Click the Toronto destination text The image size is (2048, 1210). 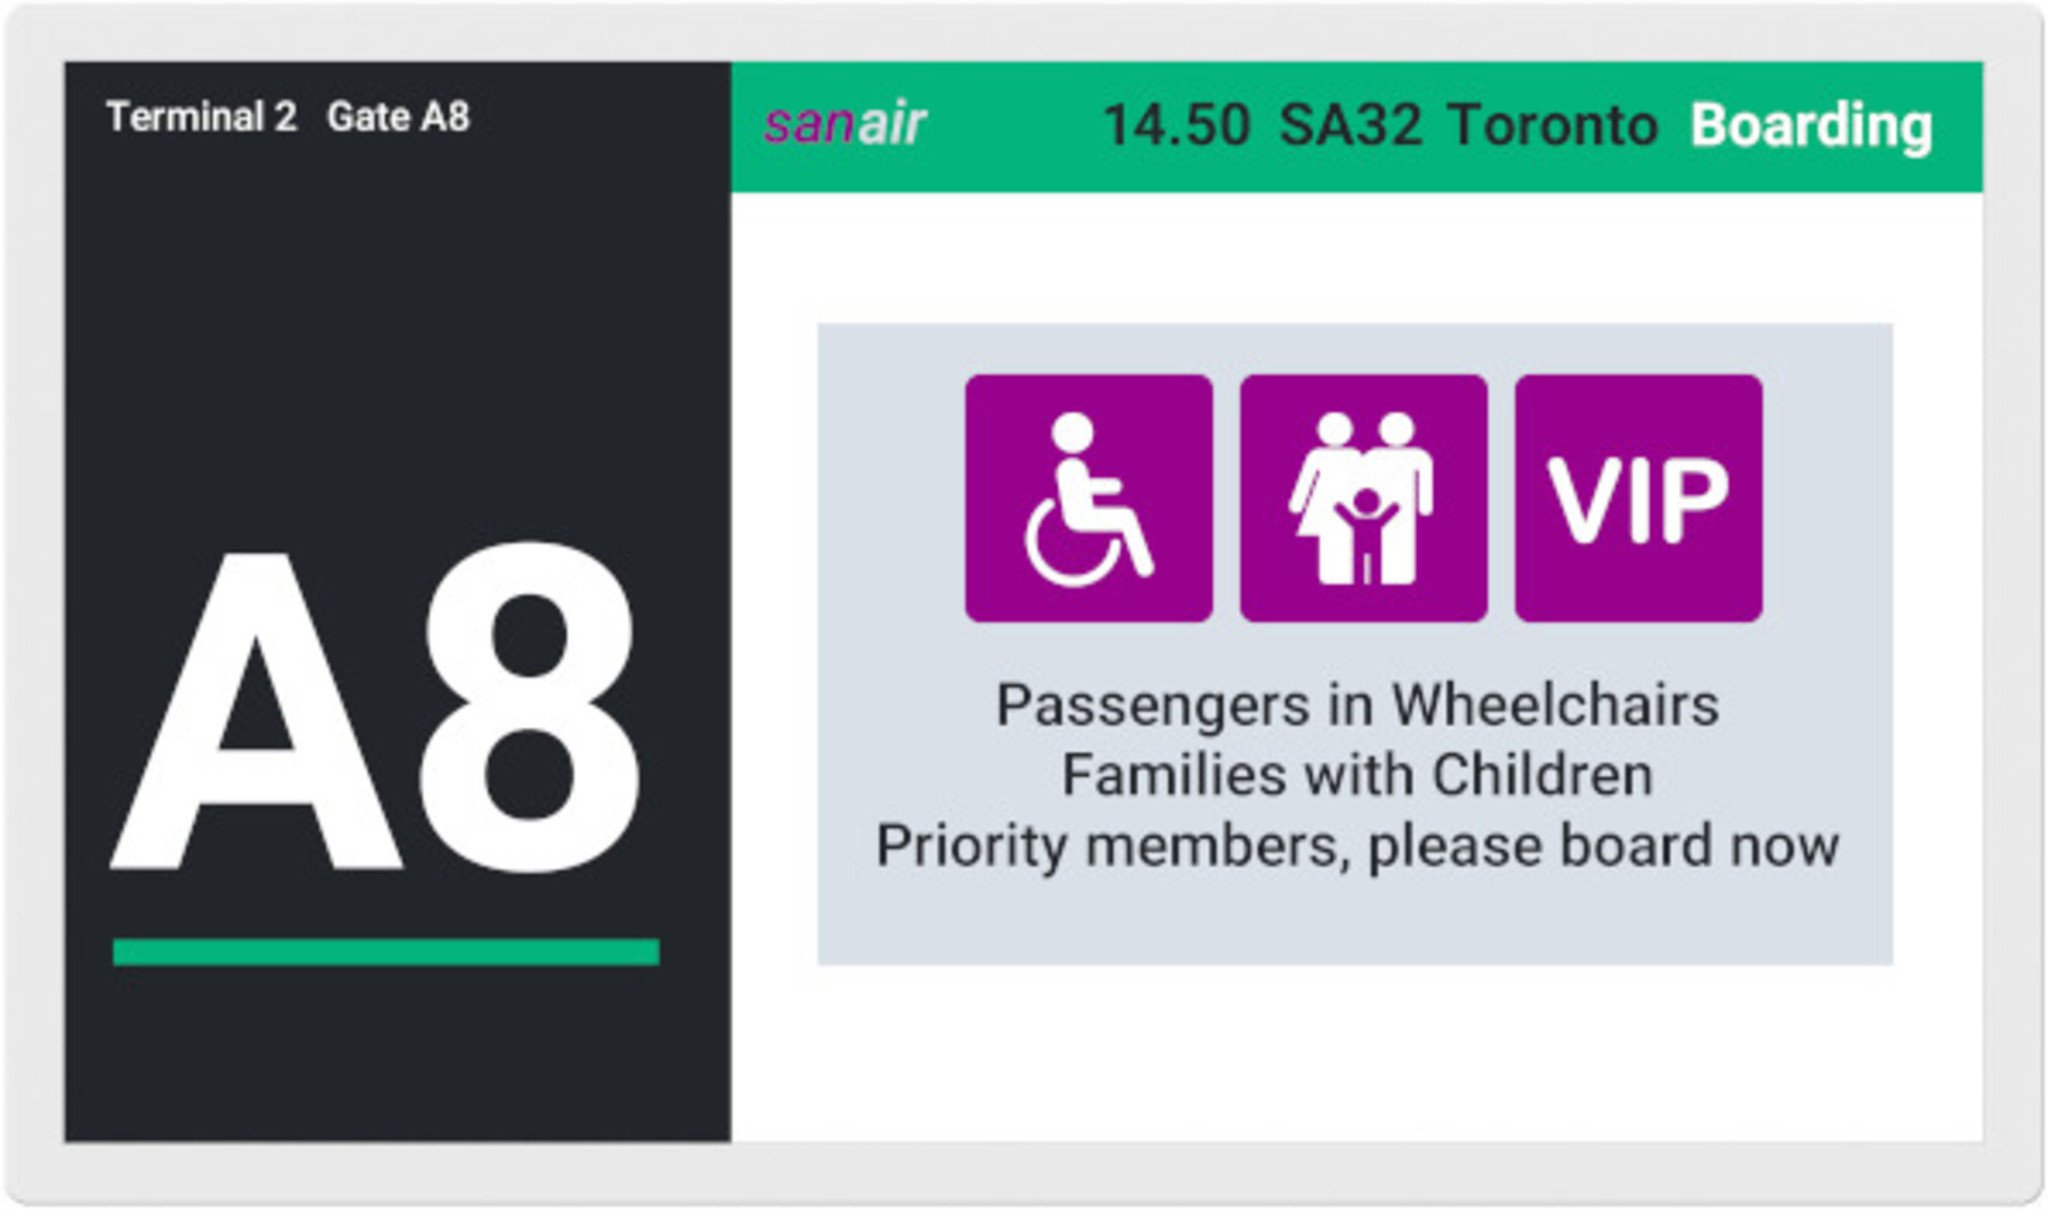[1553, 126]
